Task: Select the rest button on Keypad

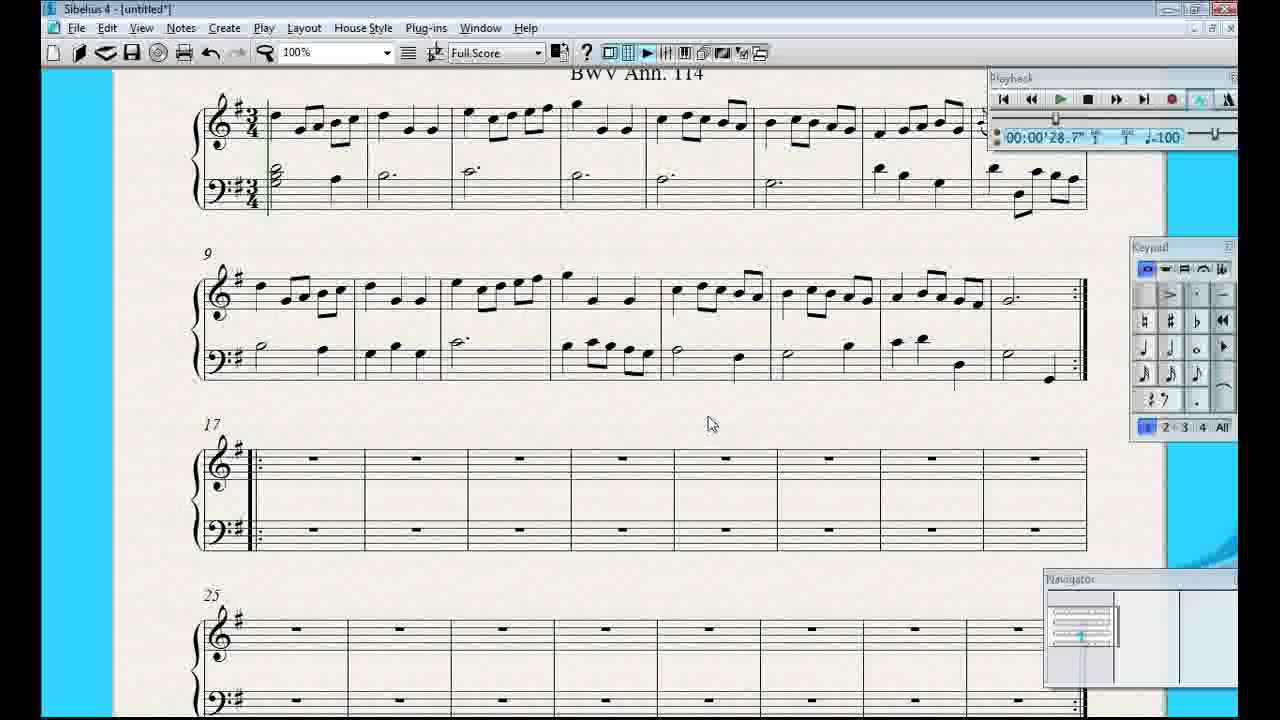Action: coord(1158,400)
